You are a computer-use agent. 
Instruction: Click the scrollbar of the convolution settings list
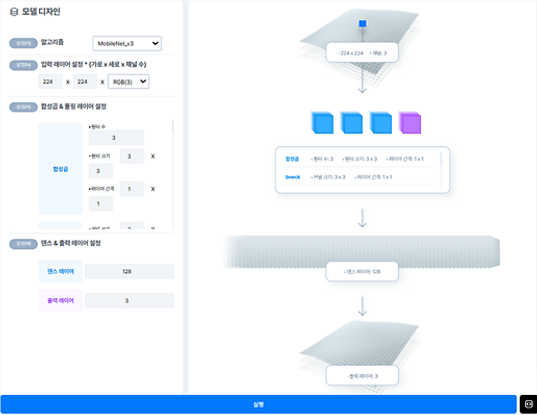tap(173, 126)
